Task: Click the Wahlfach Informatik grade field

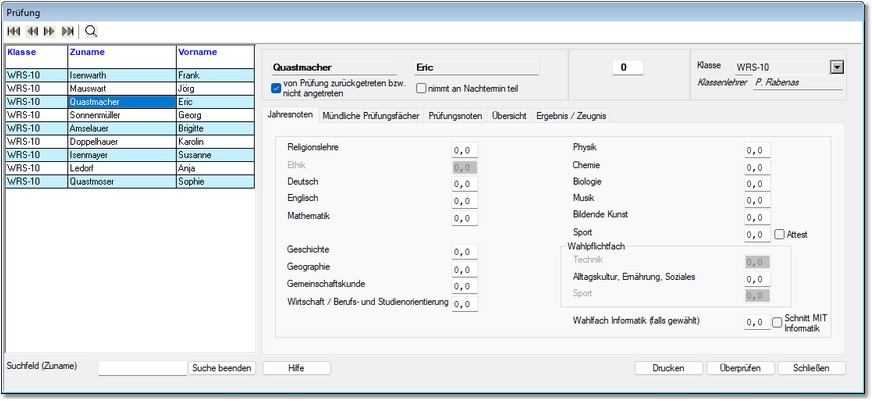Action: 757,323
